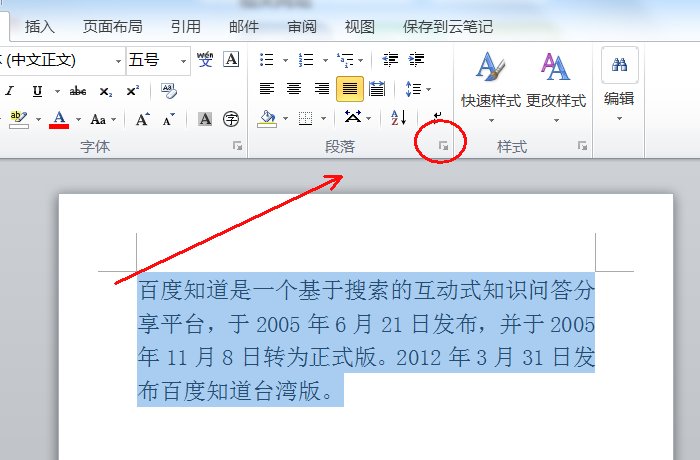Click the selected document text paragraph
This screenshot has width=700, height=460.
pyautogui.click(x=366, y=339)
